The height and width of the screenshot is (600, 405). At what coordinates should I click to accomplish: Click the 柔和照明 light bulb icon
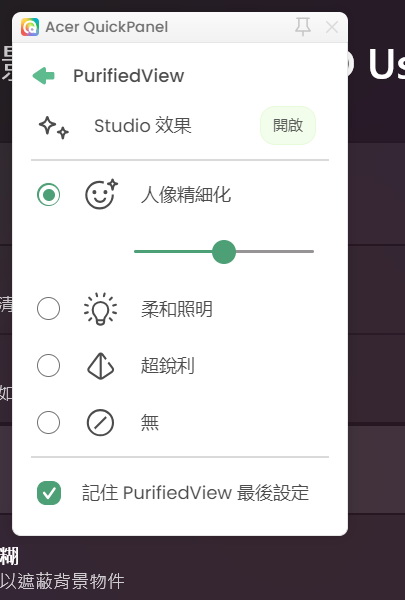click(x=100, y=309)
